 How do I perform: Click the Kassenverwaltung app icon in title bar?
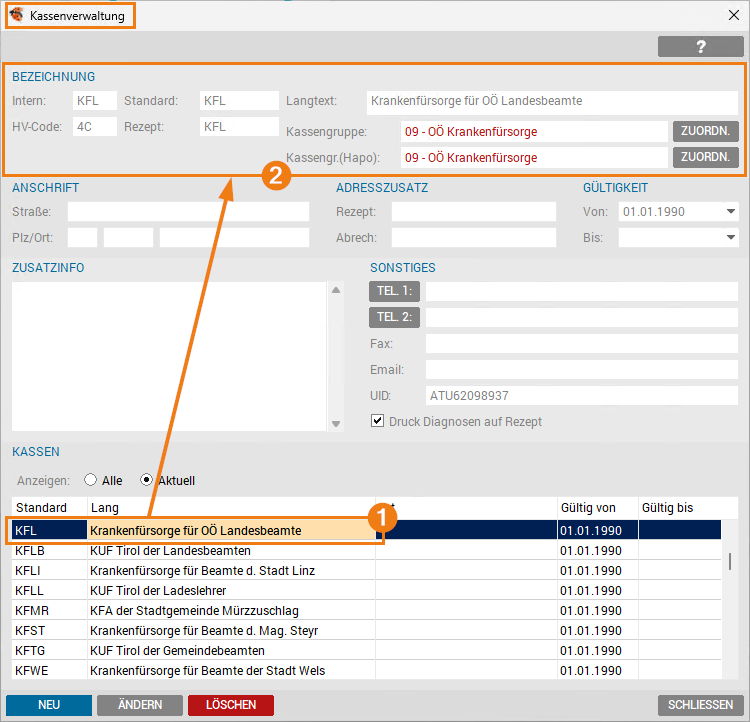(17, 16)
